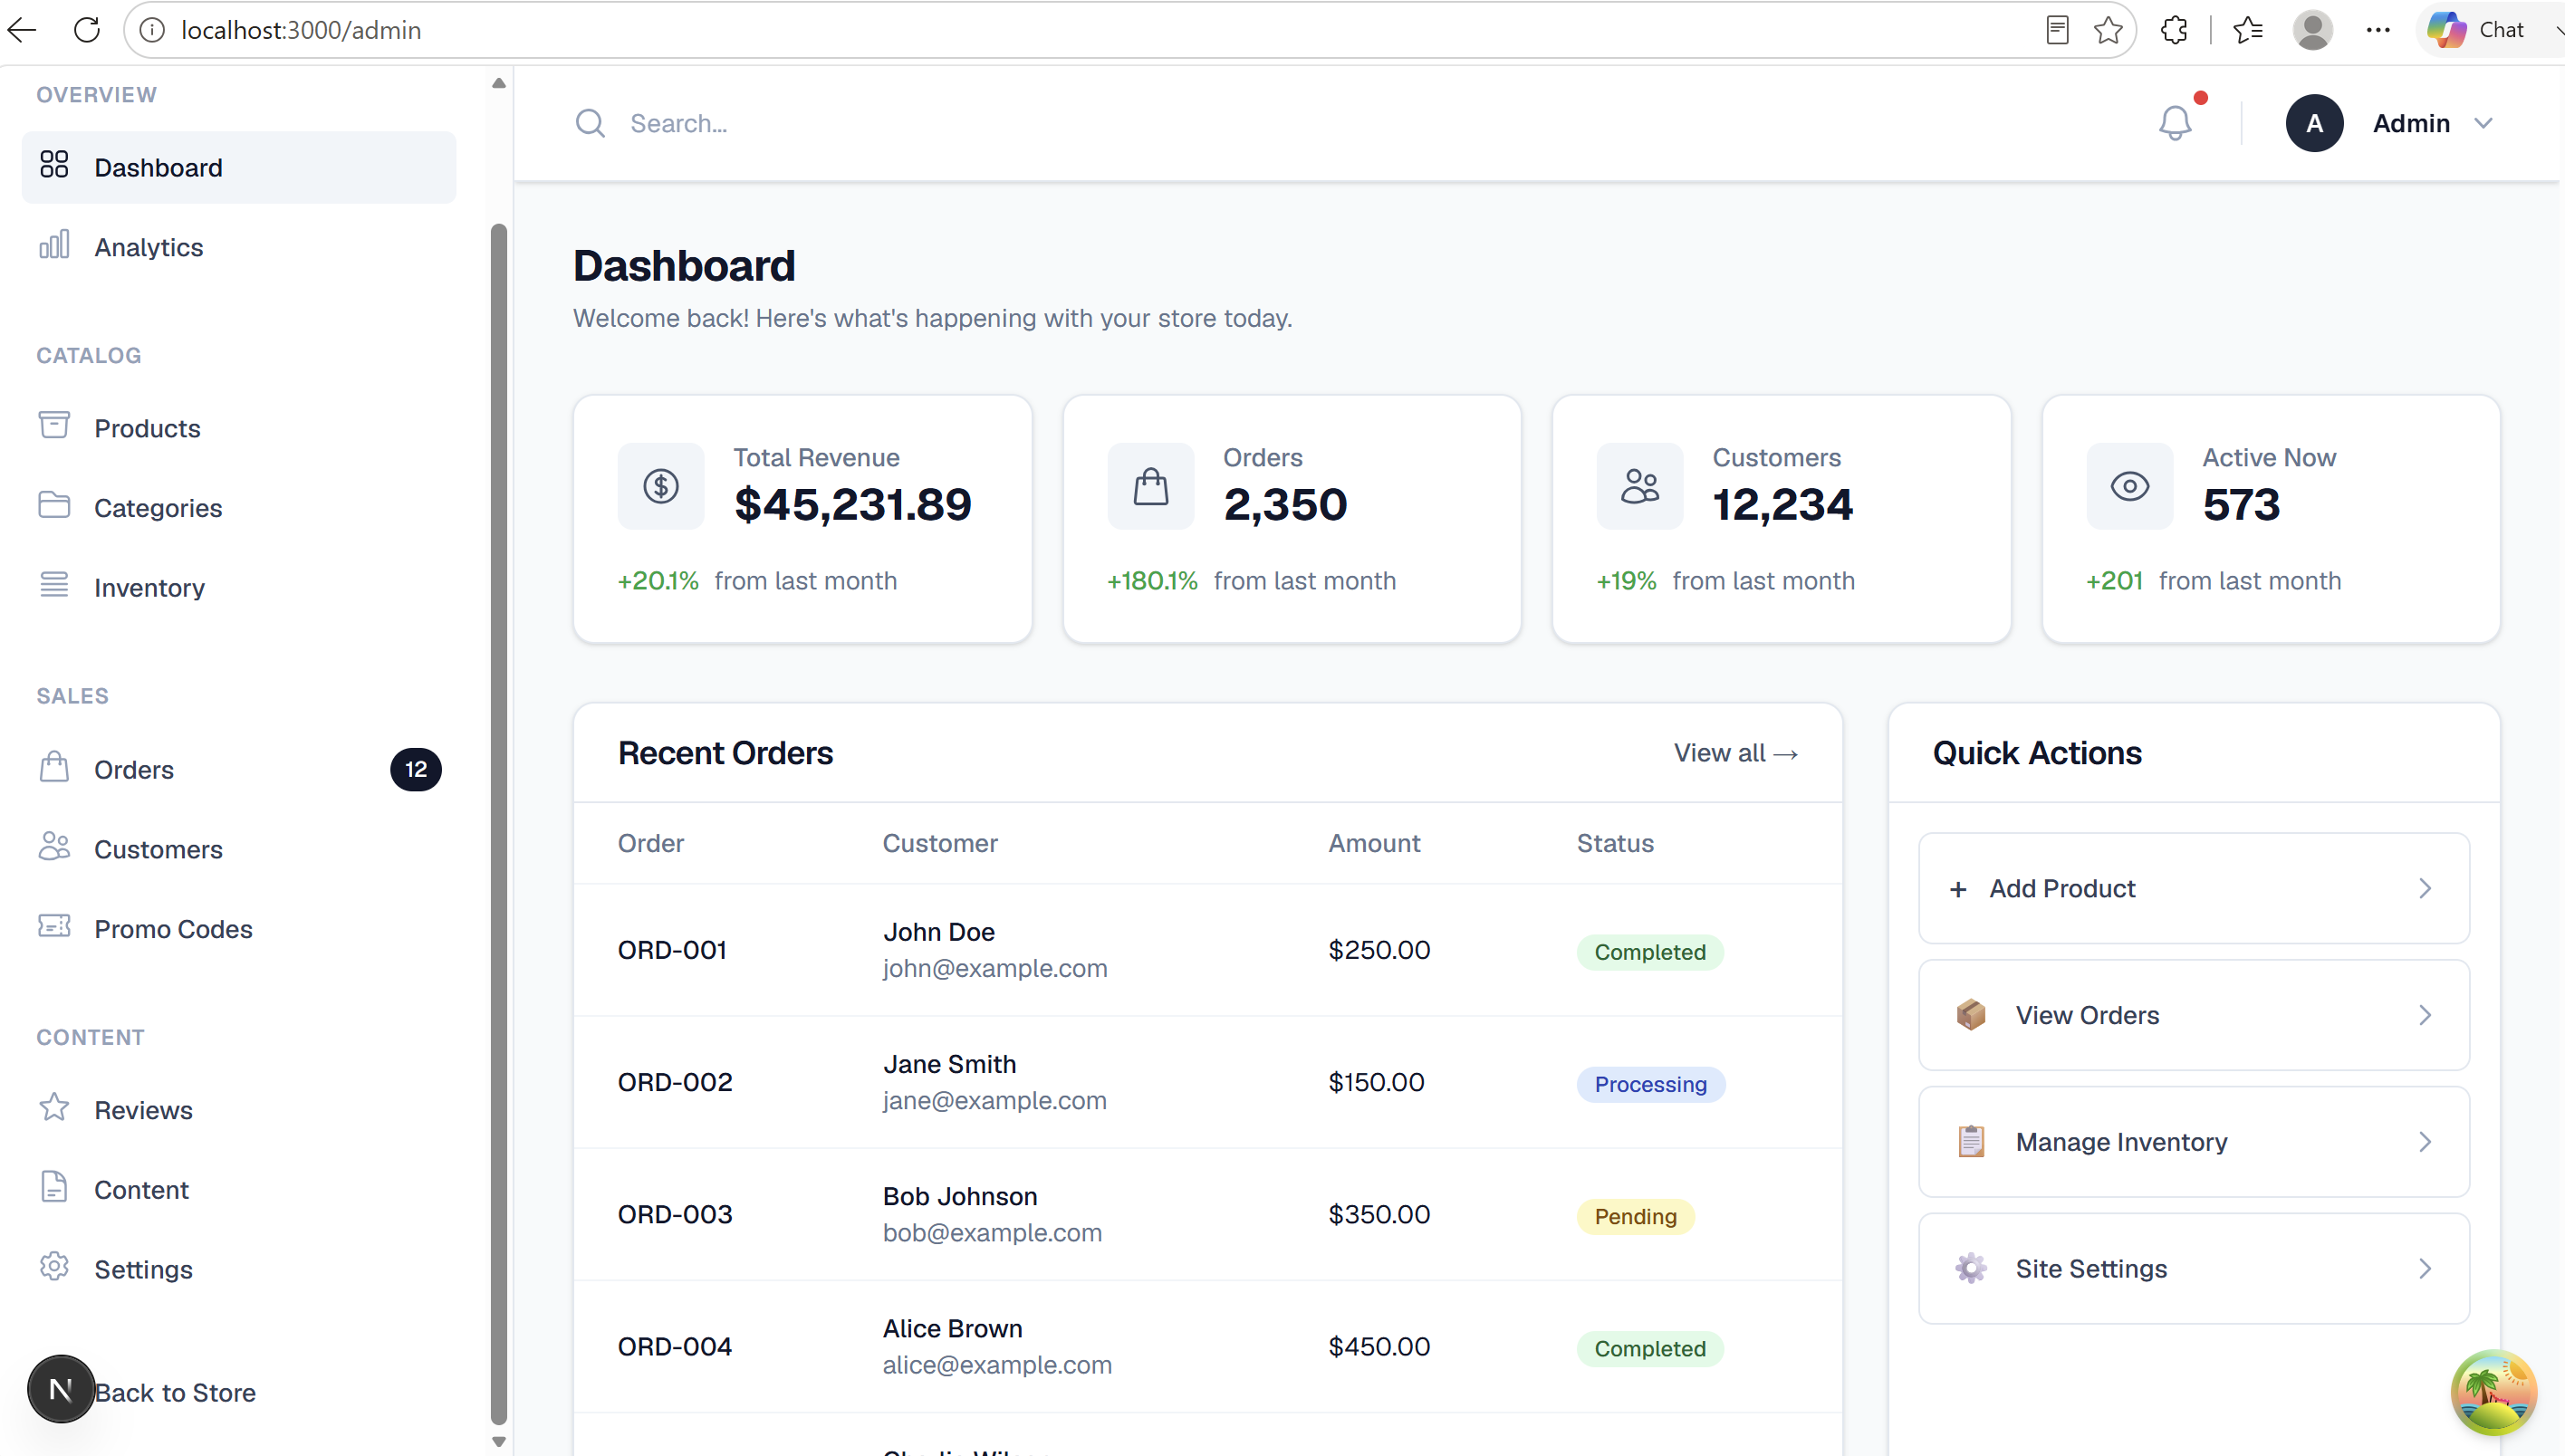Open browser profile avatar
Screen dimensions: 2565x1456
coord(2313,30)
